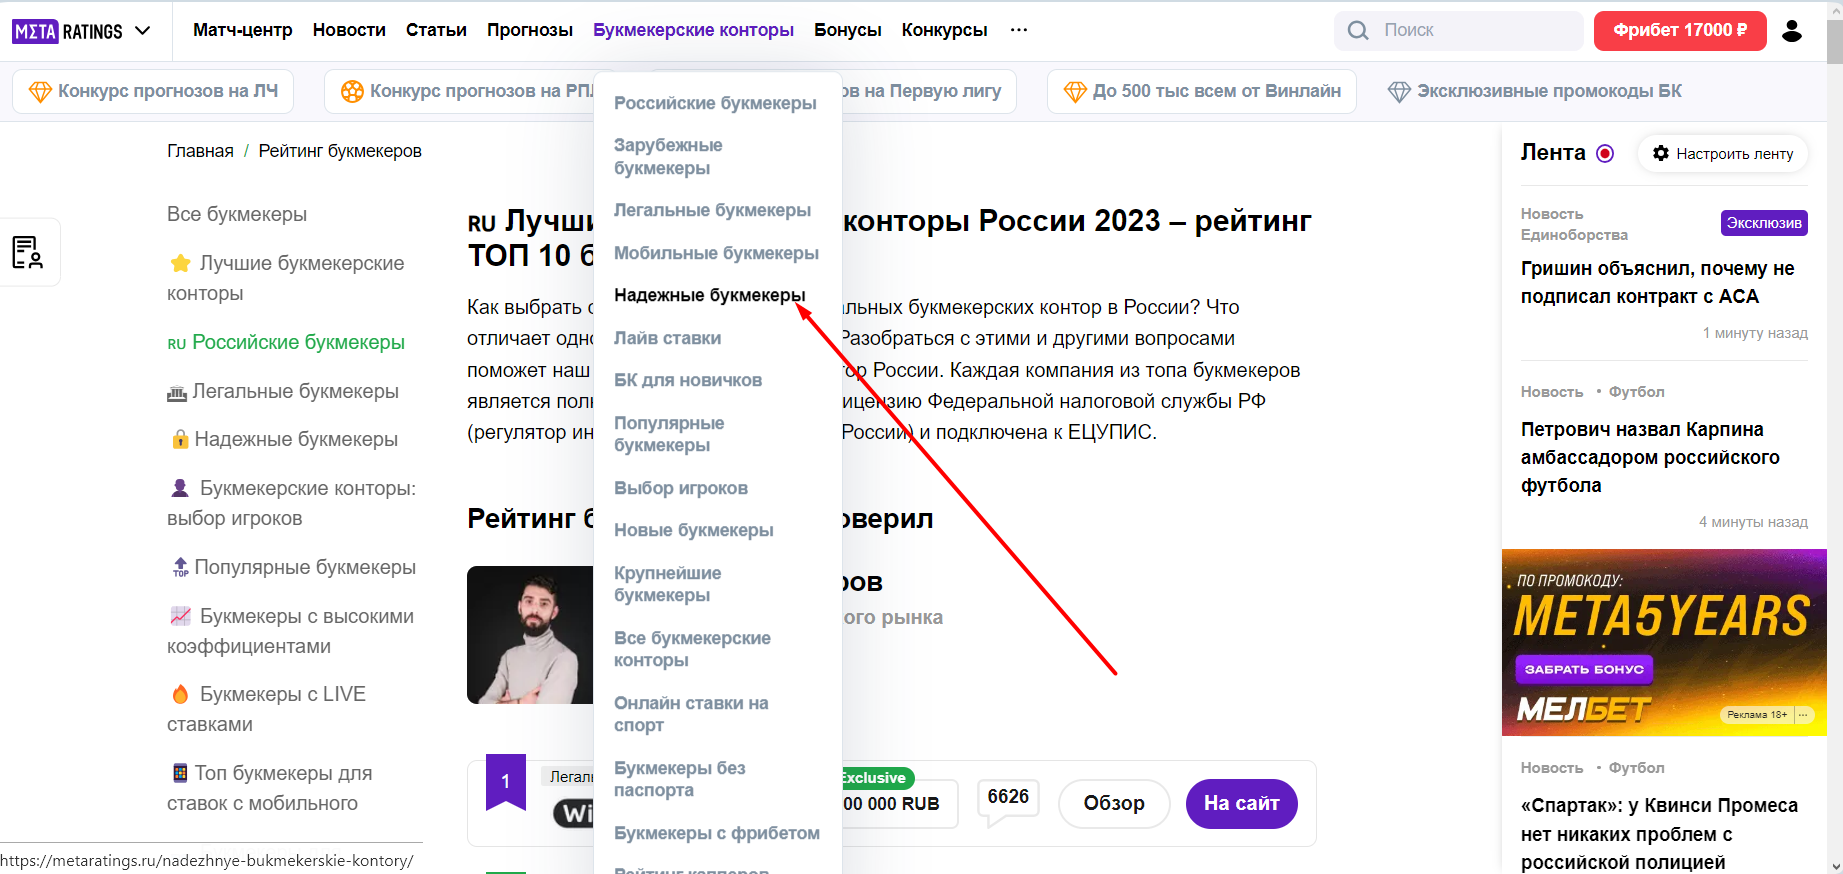
Task: Select Мобильные букмекеры in dropdown menu
Action: (716, 253)
